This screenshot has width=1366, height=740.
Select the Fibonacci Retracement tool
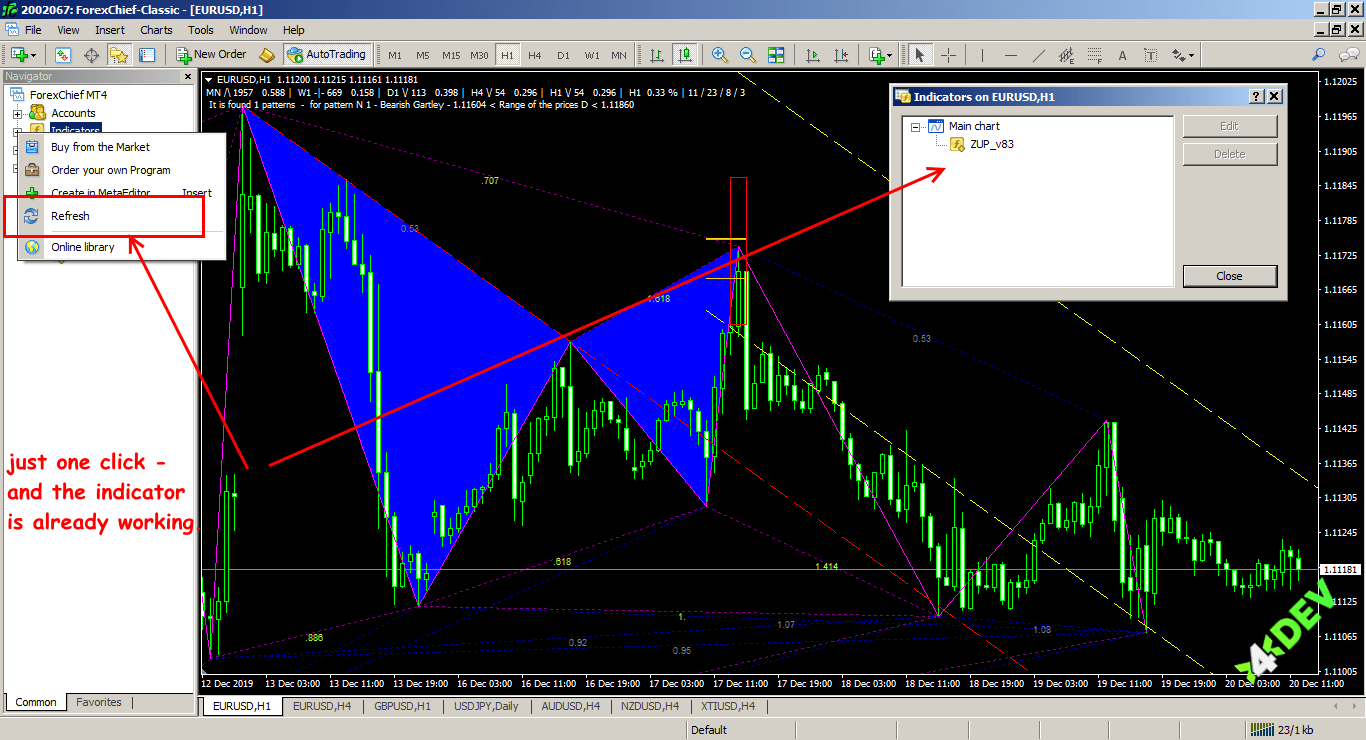tap(1095, 55)
